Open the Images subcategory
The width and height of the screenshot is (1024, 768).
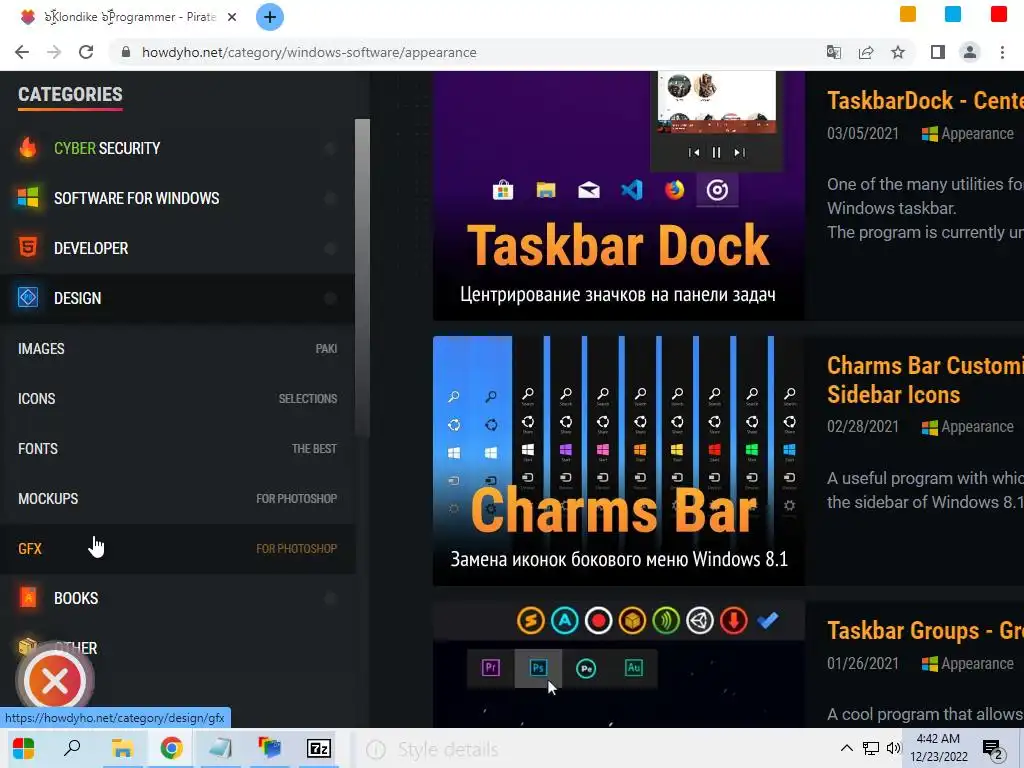coord(176,349)
